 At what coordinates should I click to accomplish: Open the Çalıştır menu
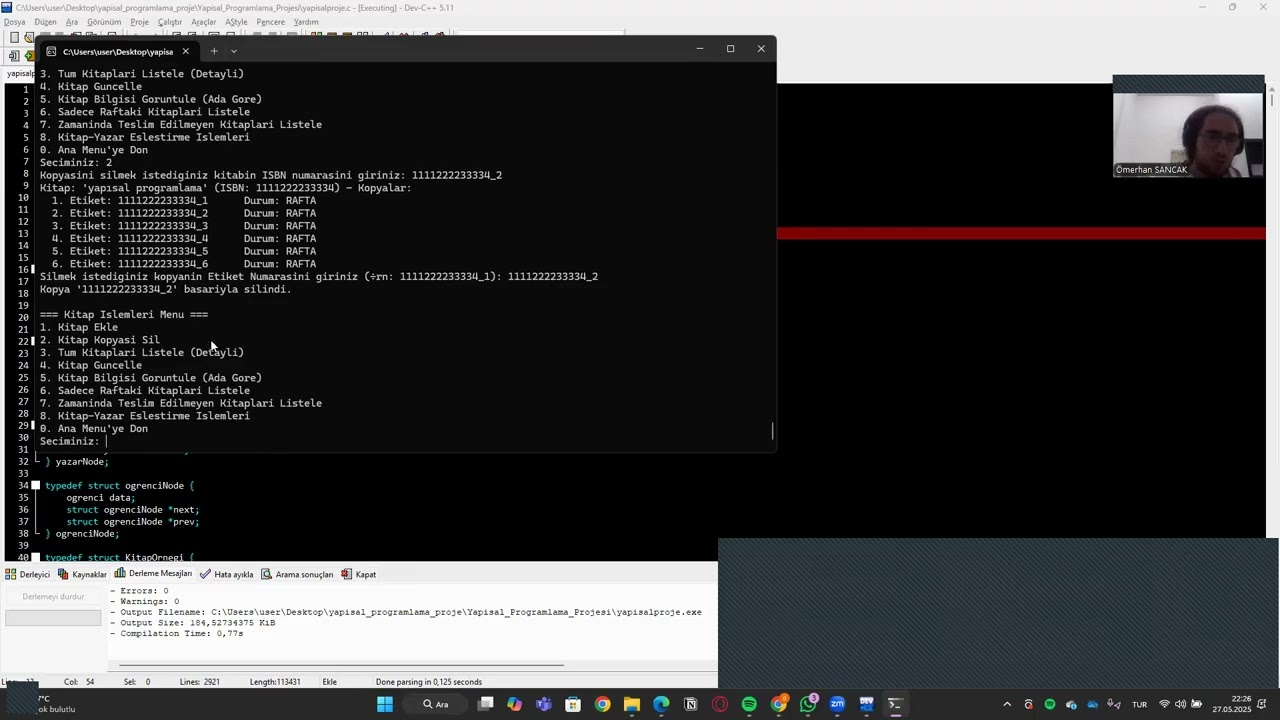[170, 22]
